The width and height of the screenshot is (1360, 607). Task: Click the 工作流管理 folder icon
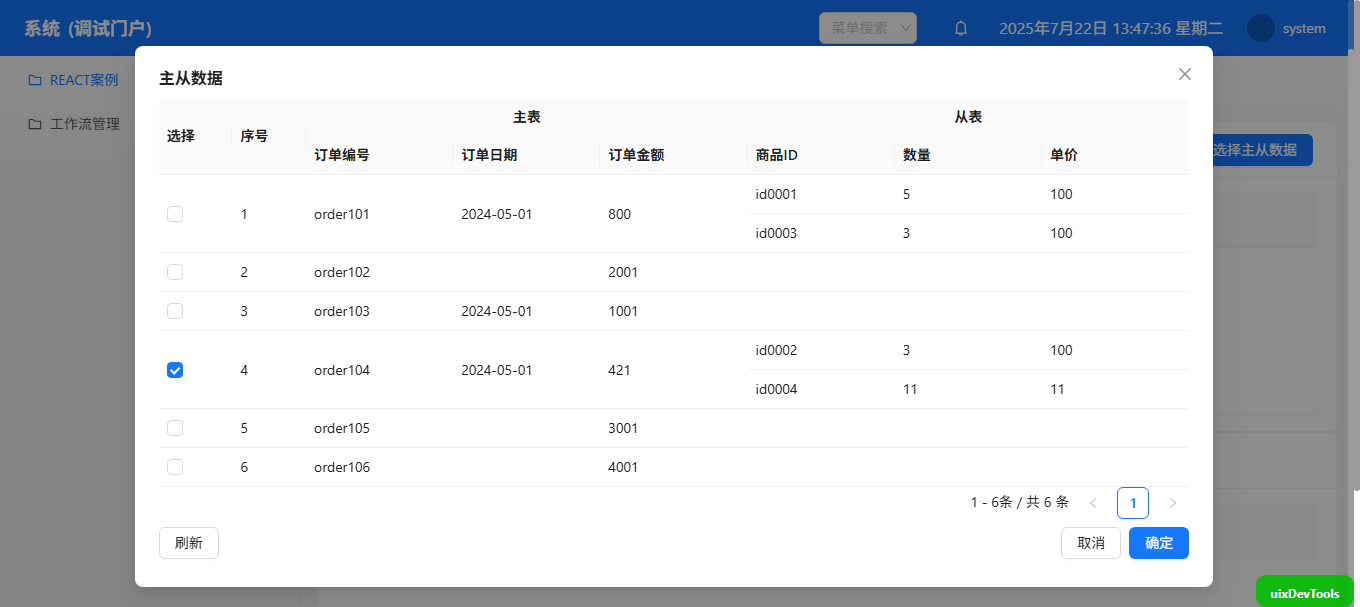tap(35, 124)
